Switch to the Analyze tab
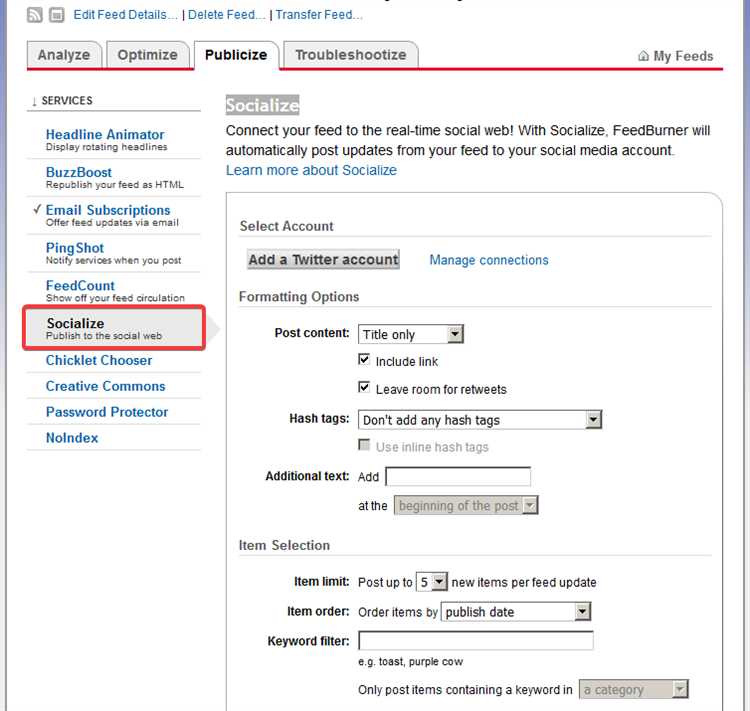Viewport: 750px width, 711px height. [64, 55]
